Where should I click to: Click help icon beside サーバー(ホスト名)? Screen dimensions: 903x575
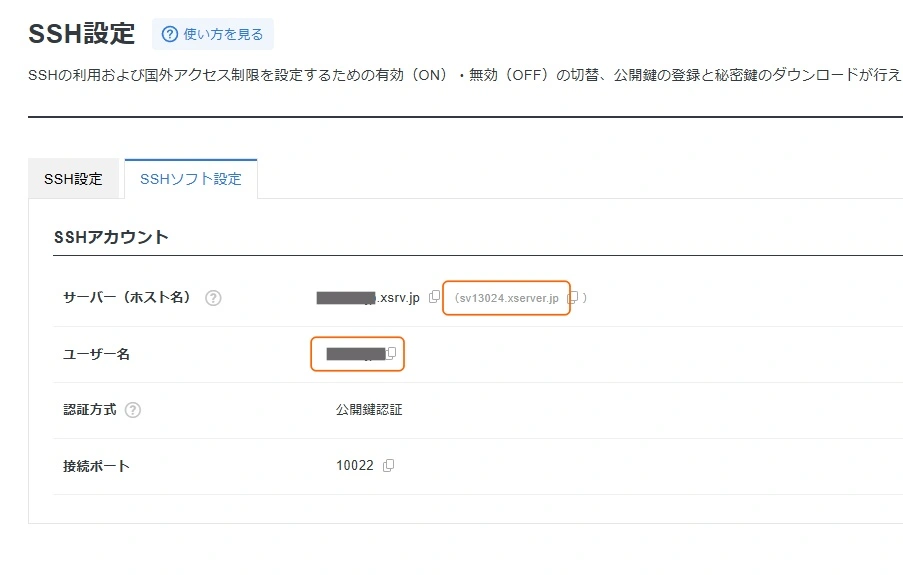click(x=213, y=298)
